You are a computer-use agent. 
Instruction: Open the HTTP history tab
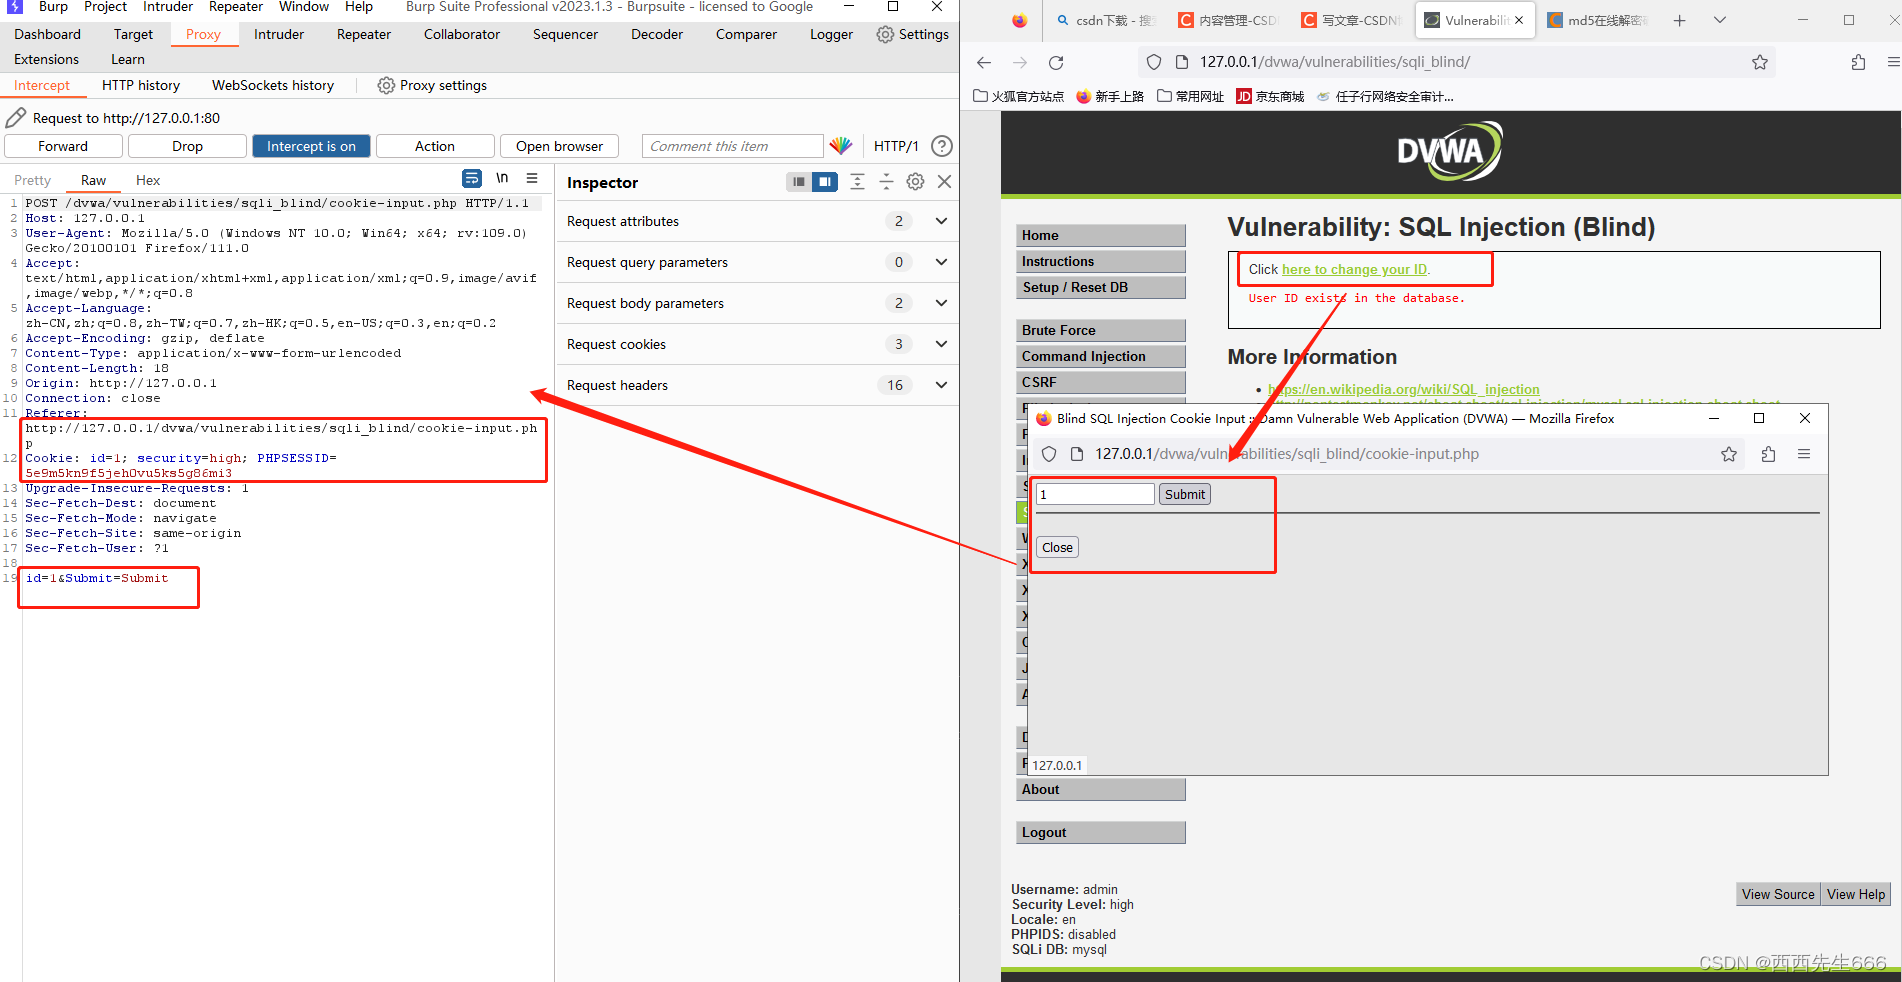141,85
